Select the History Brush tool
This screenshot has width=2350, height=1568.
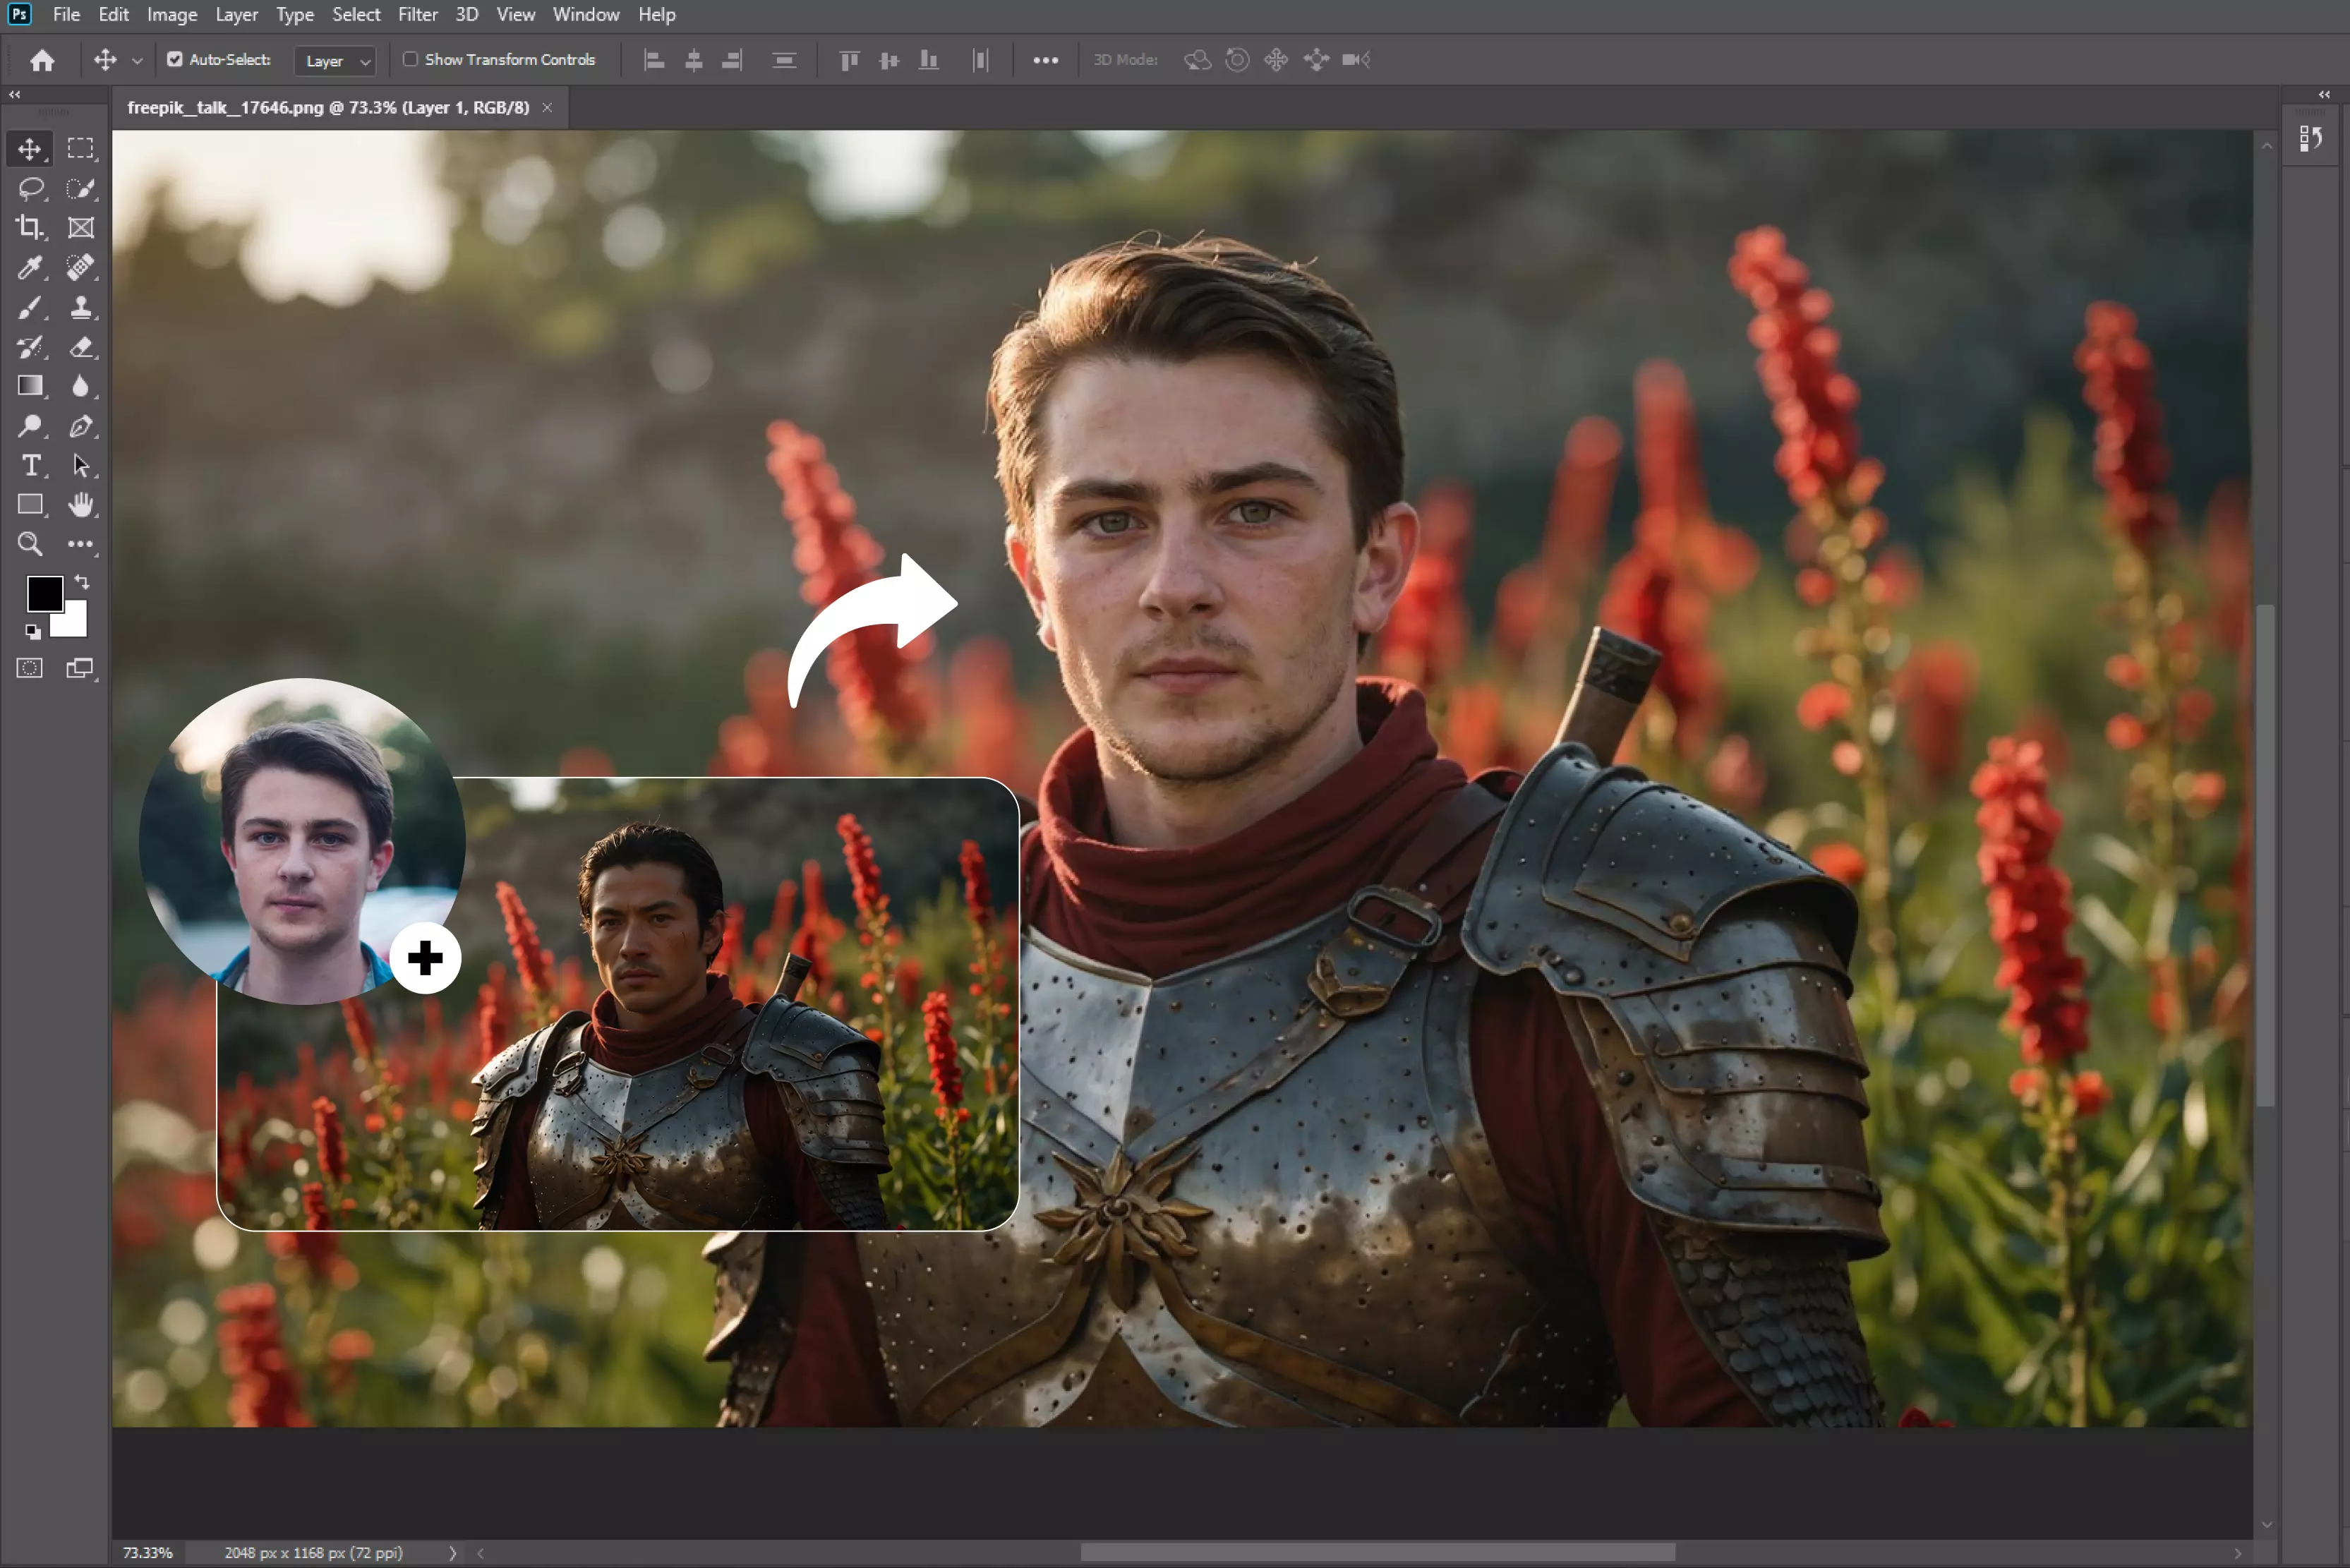pyautogui.click(x=30, y=347)
